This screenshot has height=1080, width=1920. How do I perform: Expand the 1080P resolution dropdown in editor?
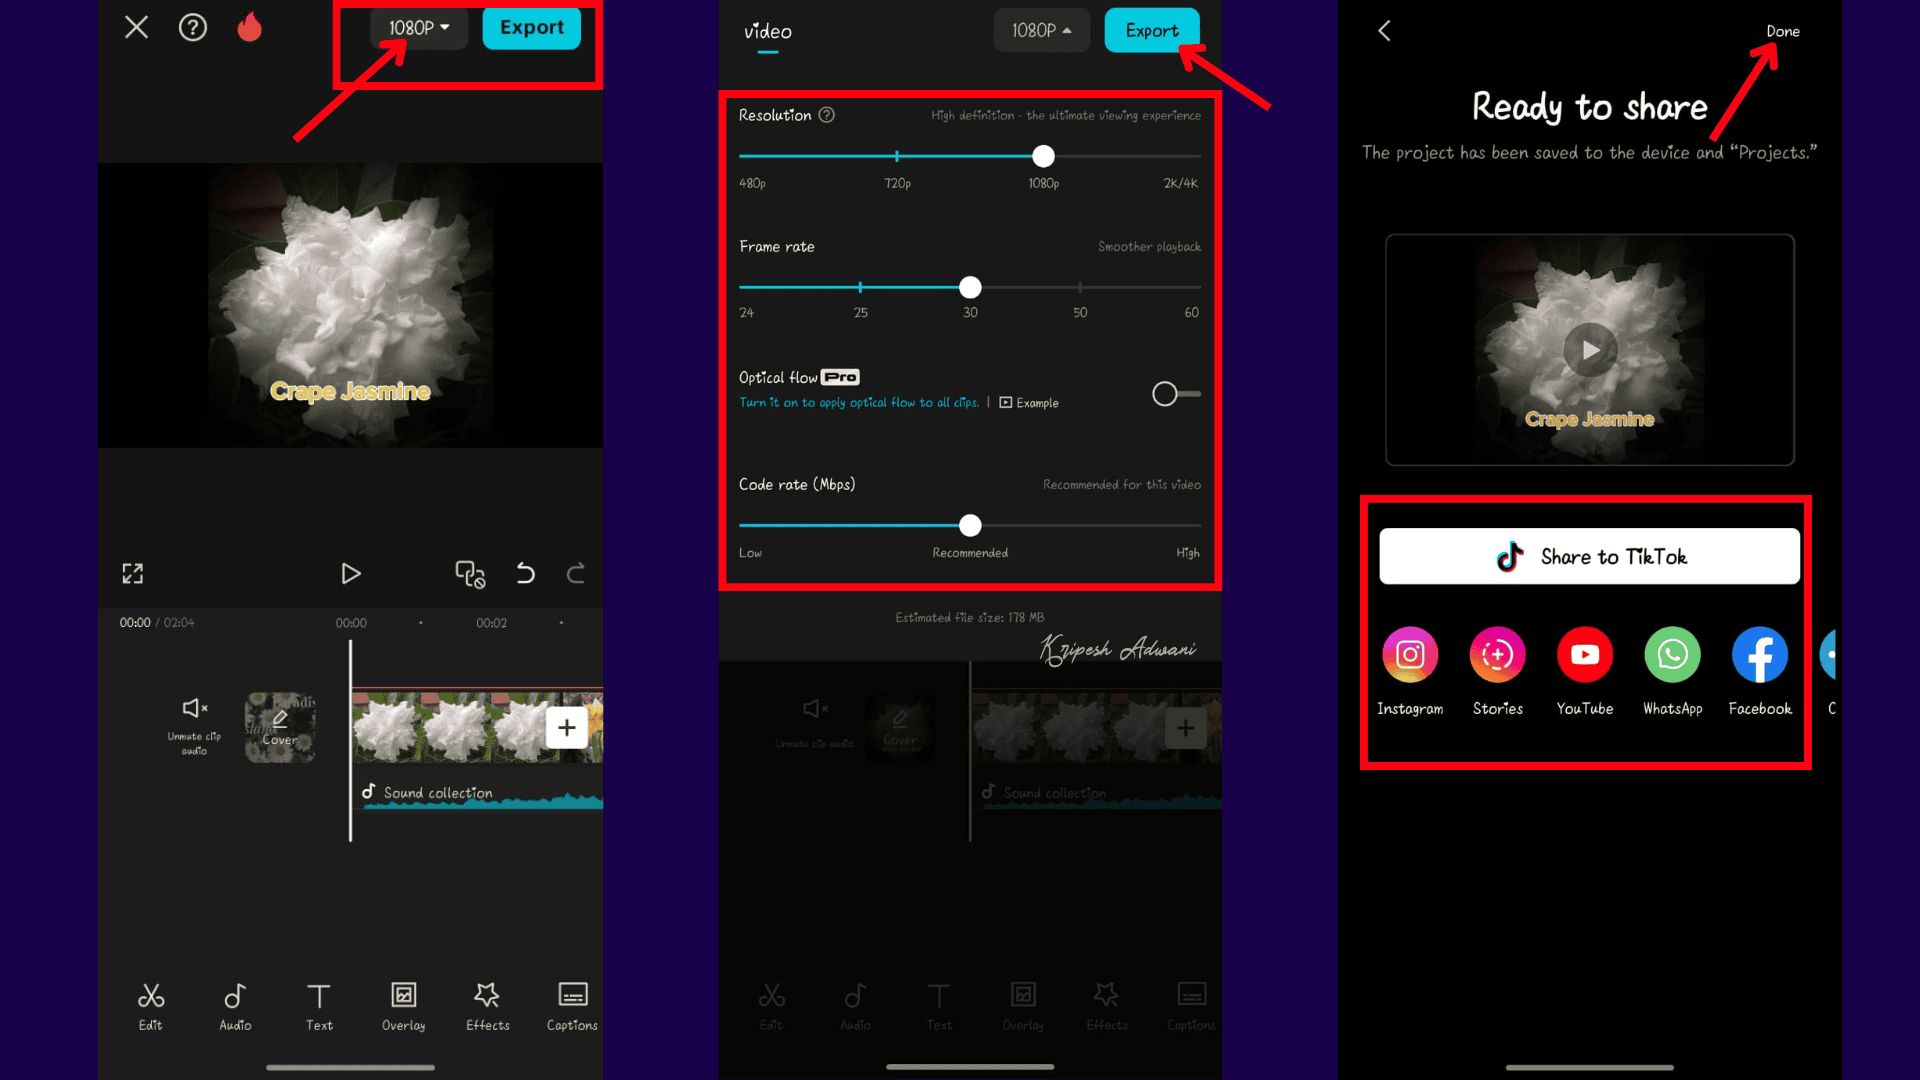(419, 28)
